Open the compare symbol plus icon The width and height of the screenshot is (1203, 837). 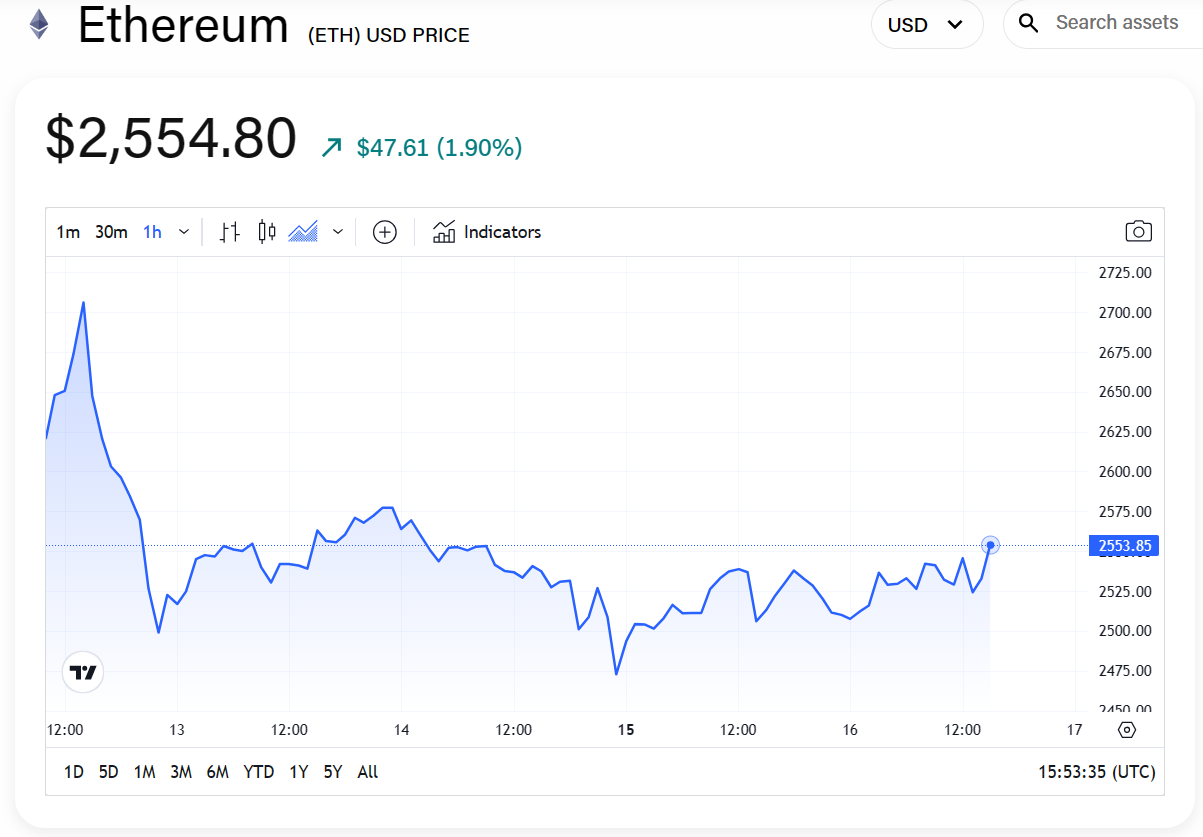tap(384, 231)
